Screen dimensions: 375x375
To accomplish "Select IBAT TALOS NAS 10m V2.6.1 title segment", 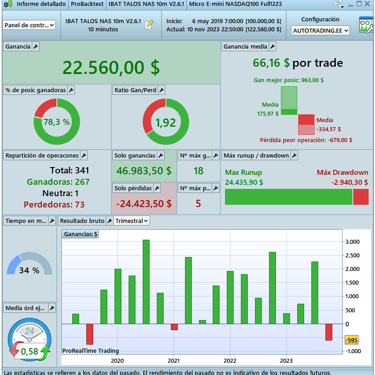I will point(146,4).
